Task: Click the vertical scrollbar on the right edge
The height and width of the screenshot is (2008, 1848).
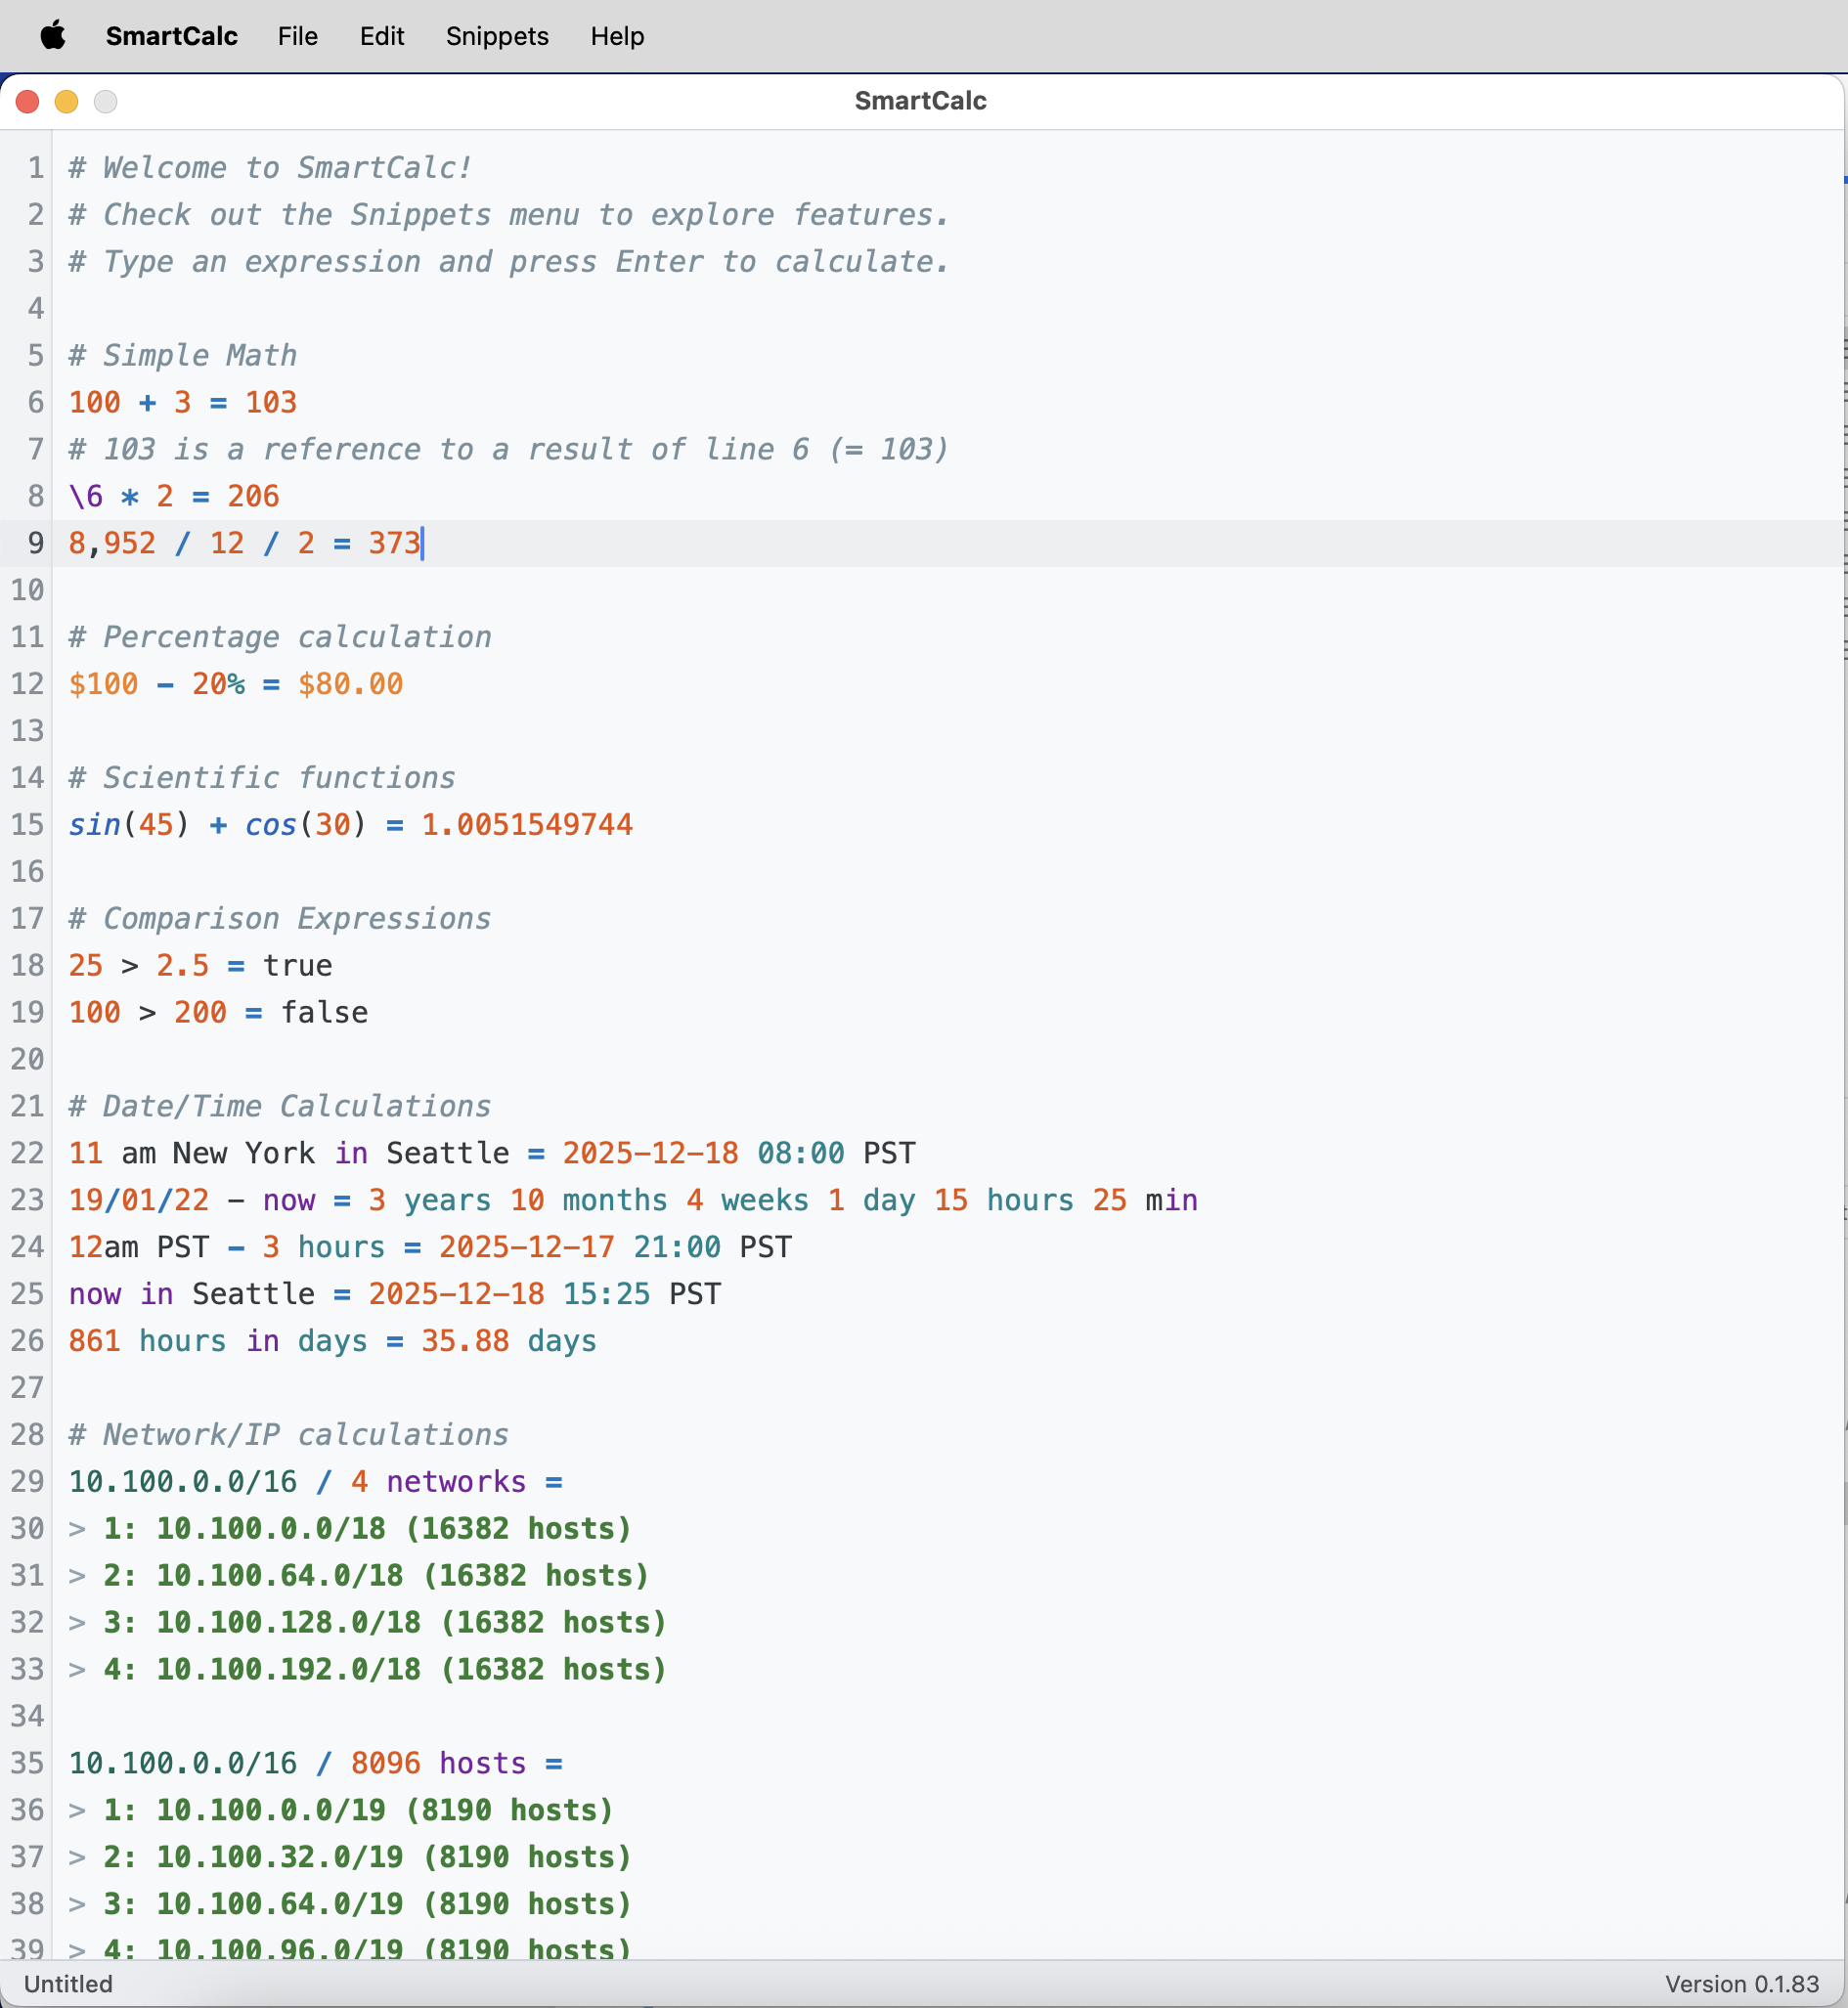Action: (1840, 600)
